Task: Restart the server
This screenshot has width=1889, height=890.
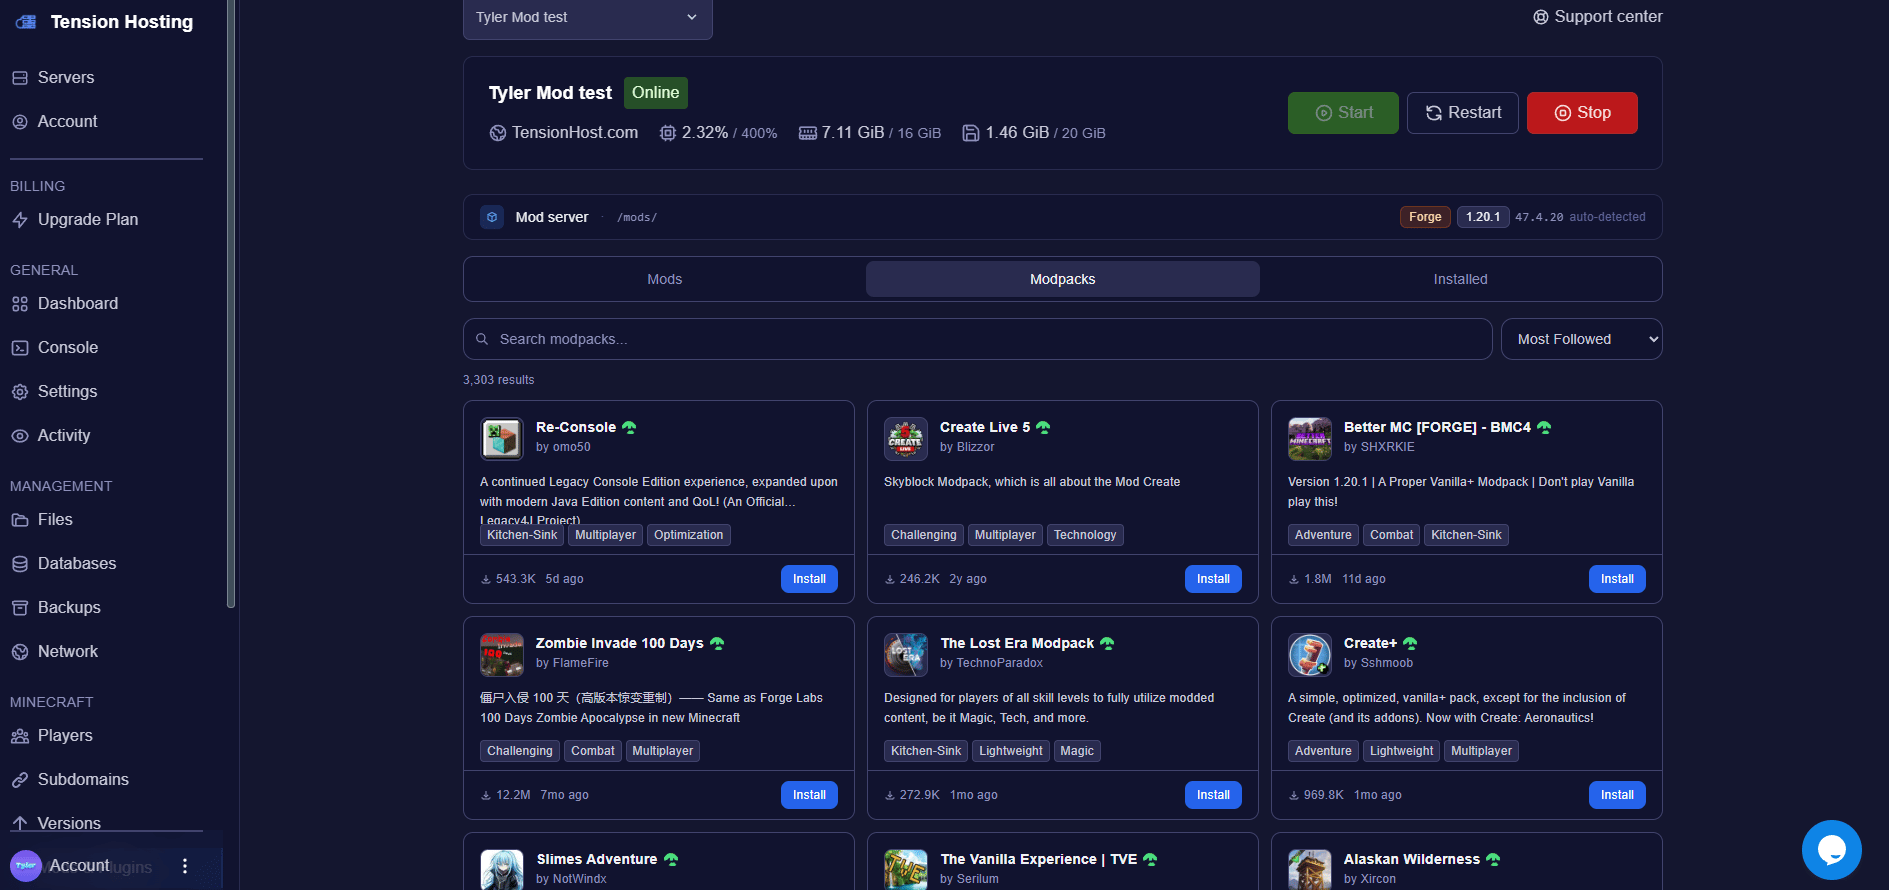Action: coord(1463,113)
